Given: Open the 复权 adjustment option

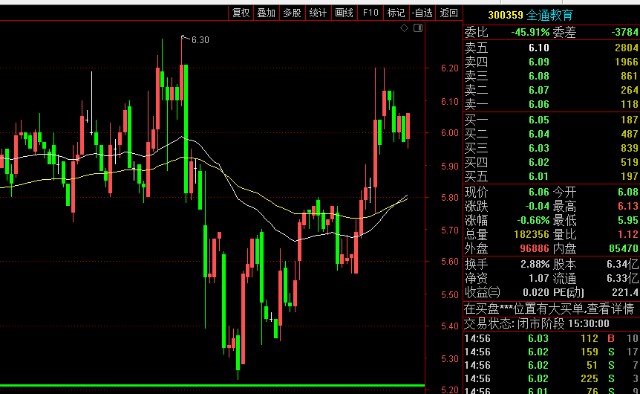Looking at the screenshot, I should coord(241,13).
